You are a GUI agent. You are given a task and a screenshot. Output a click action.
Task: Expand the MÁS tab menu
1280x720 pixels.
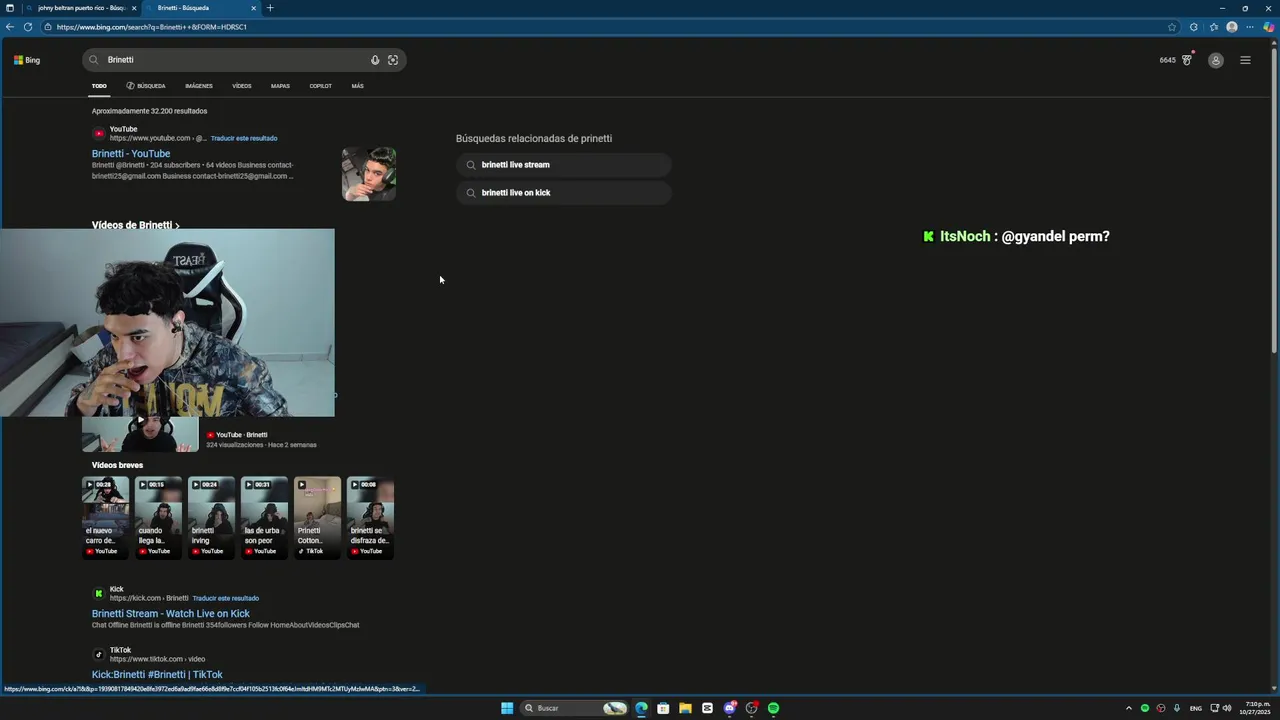point(357,86)
